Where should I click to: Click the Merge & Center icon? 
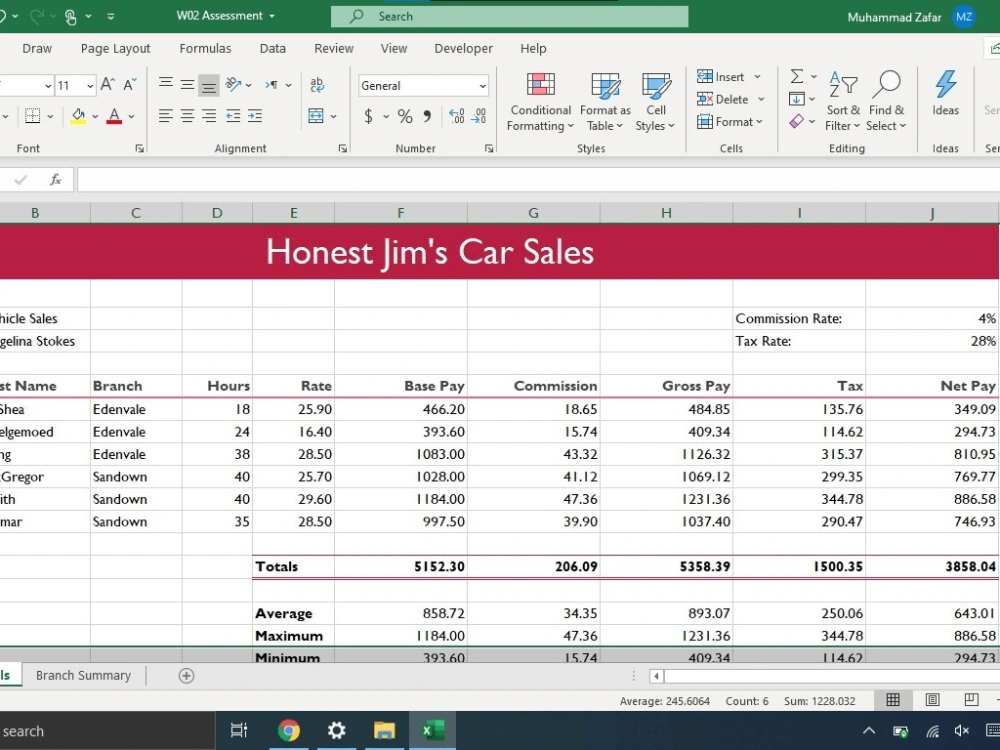click(317, 116)
